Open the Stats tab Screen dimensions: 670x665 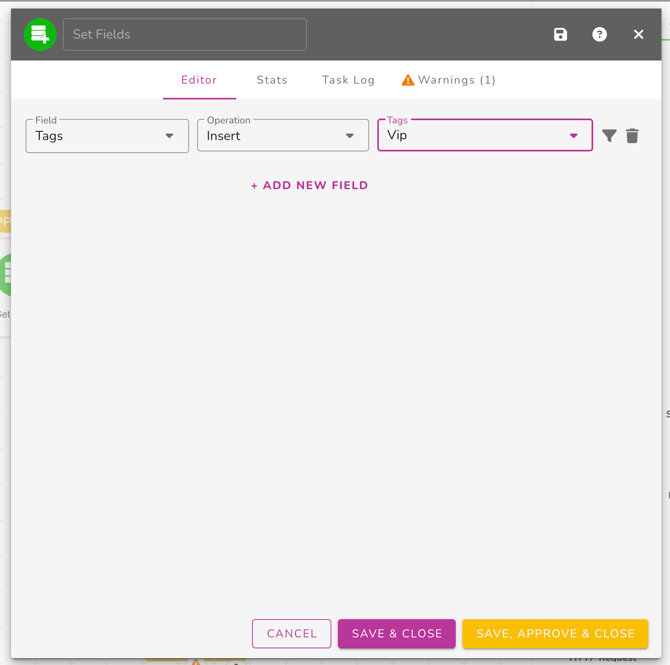[272, 80]
